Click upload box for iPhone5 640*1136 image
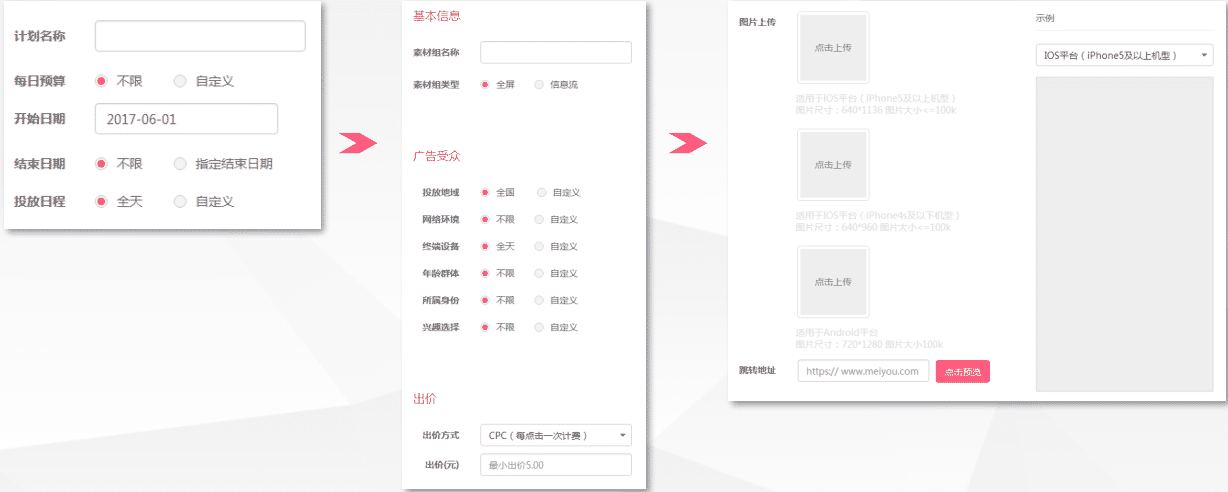Viewport: 1228px width, 492px height. pyautogui.click(x=833, y=47)
